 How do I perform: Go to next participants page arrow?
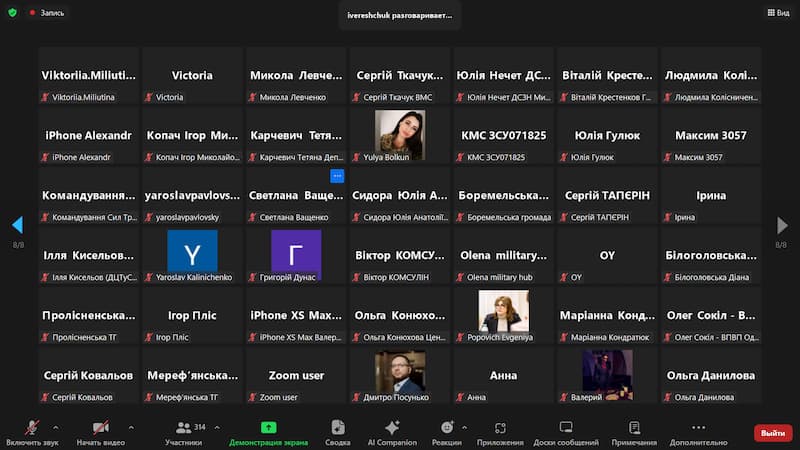click(783, 225)
